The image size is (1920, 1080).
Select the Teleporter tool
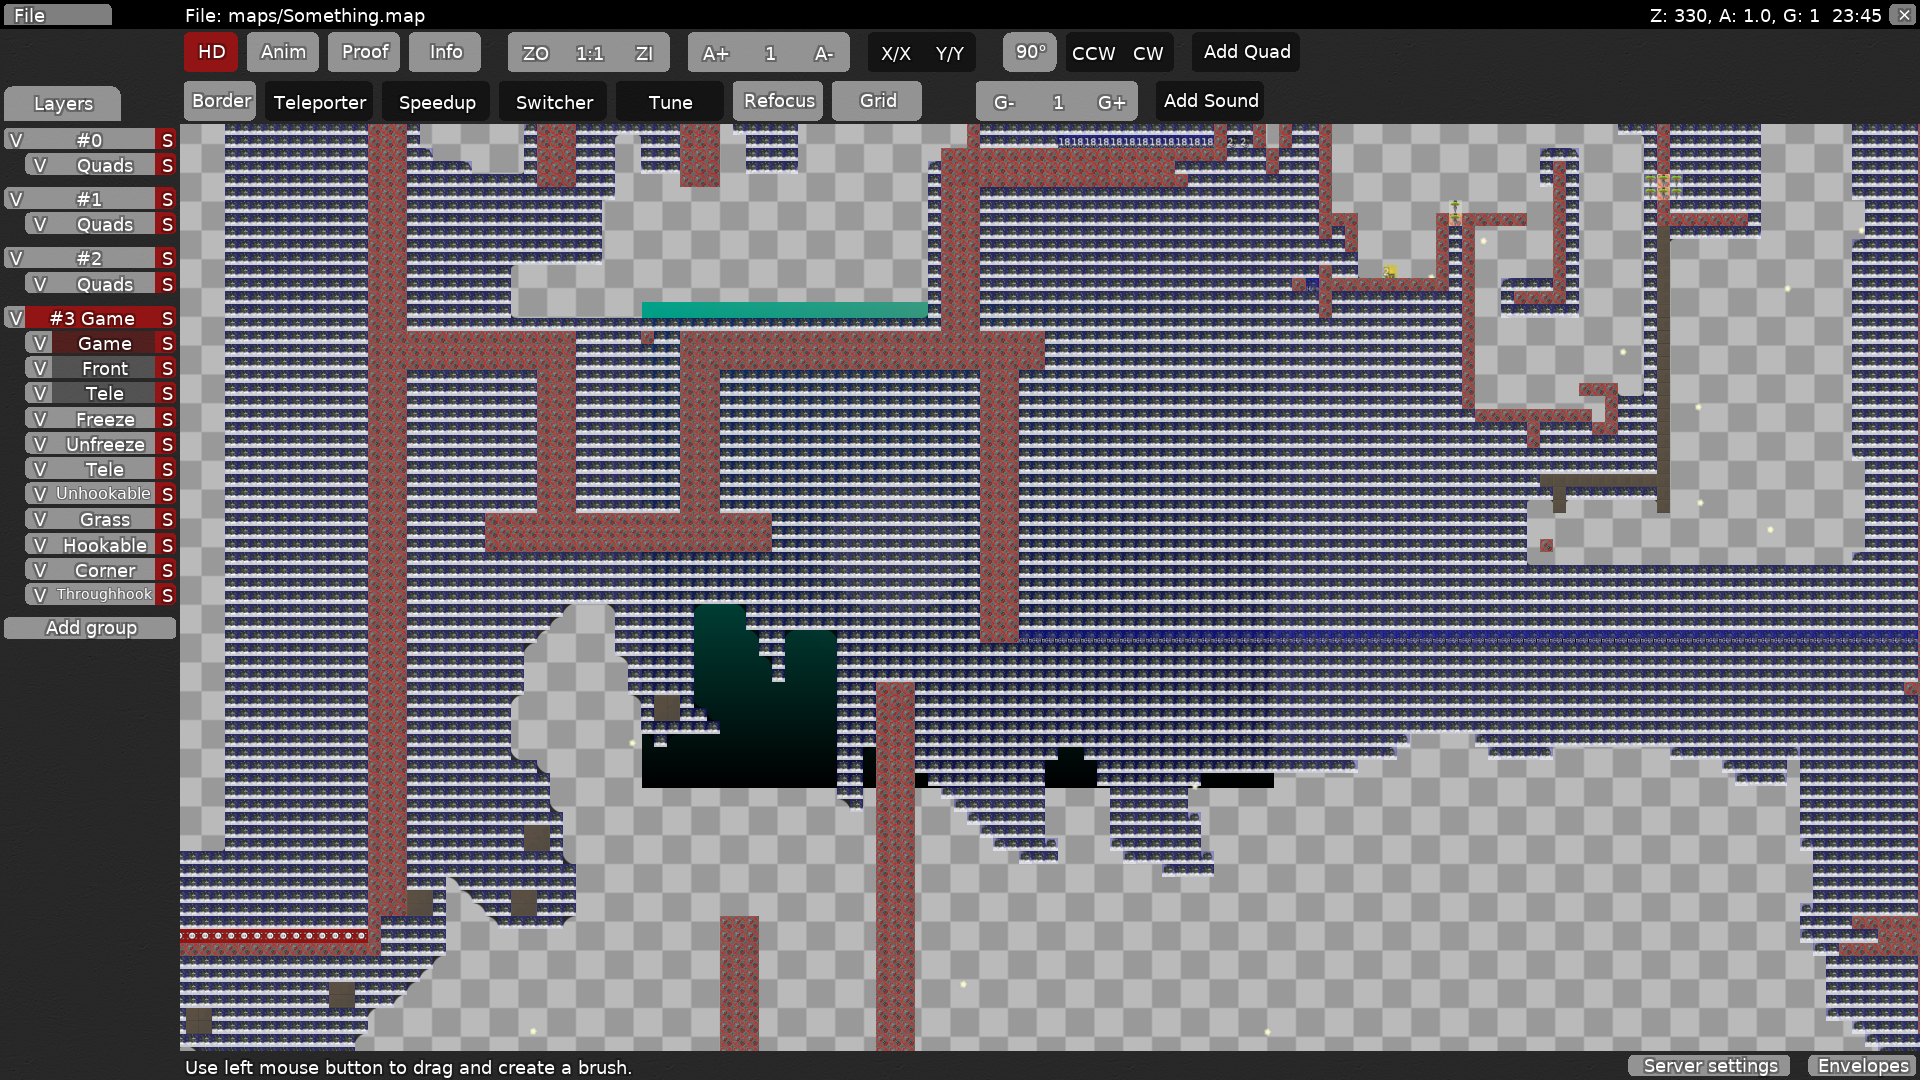tap(318, 101)
